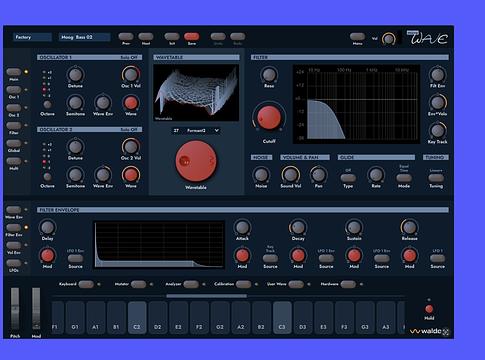Click Key Track Source selector beside Attack
The image size is (485, 360).
pos(270,258)
